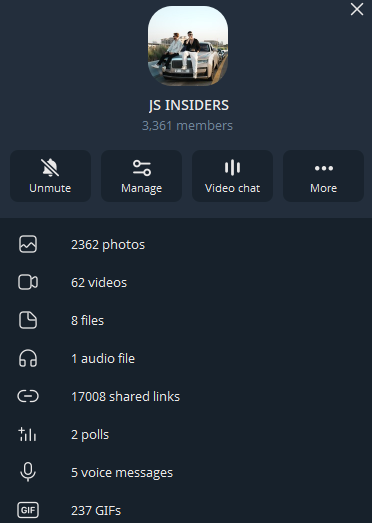372x523 pixels.
Task: Click the polls bar chart icon
Action: point(28,434)
